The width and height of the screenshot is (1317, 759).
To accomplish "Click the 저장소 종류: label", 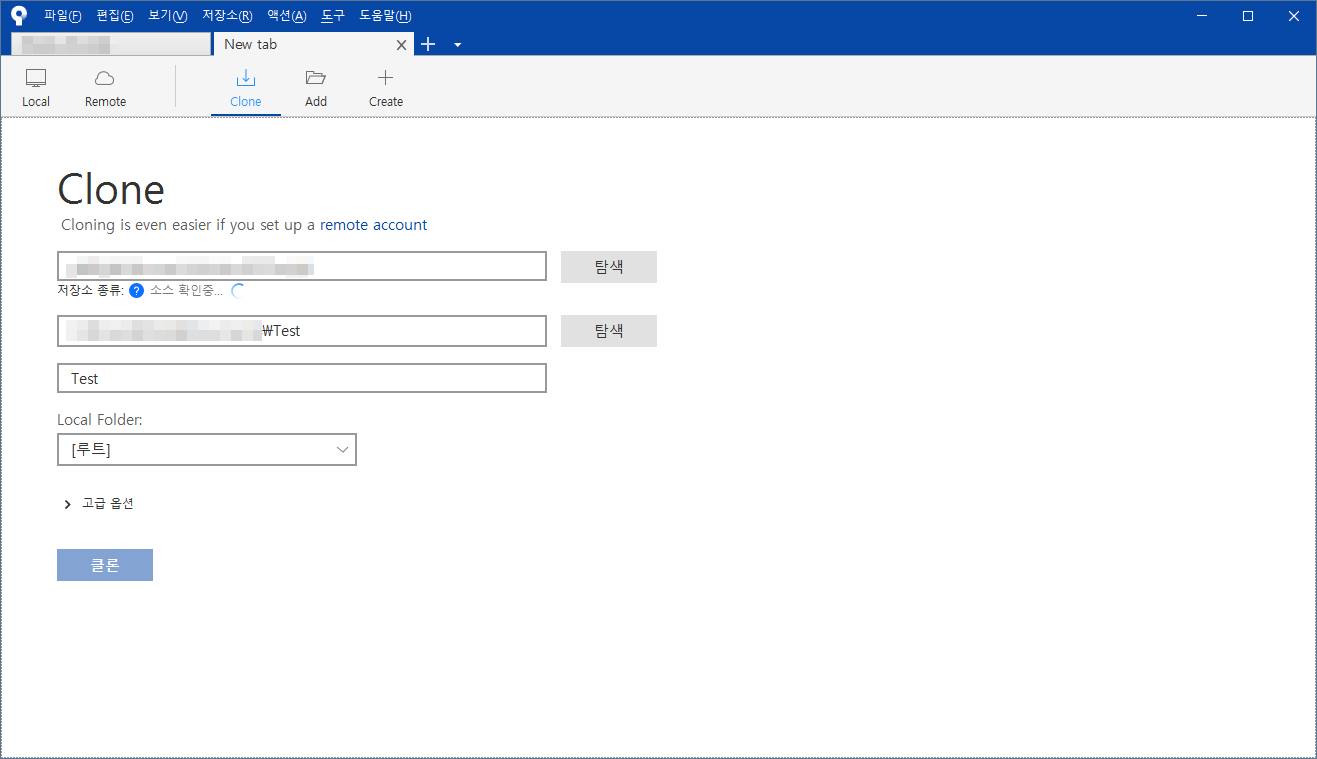I will 91,291.
